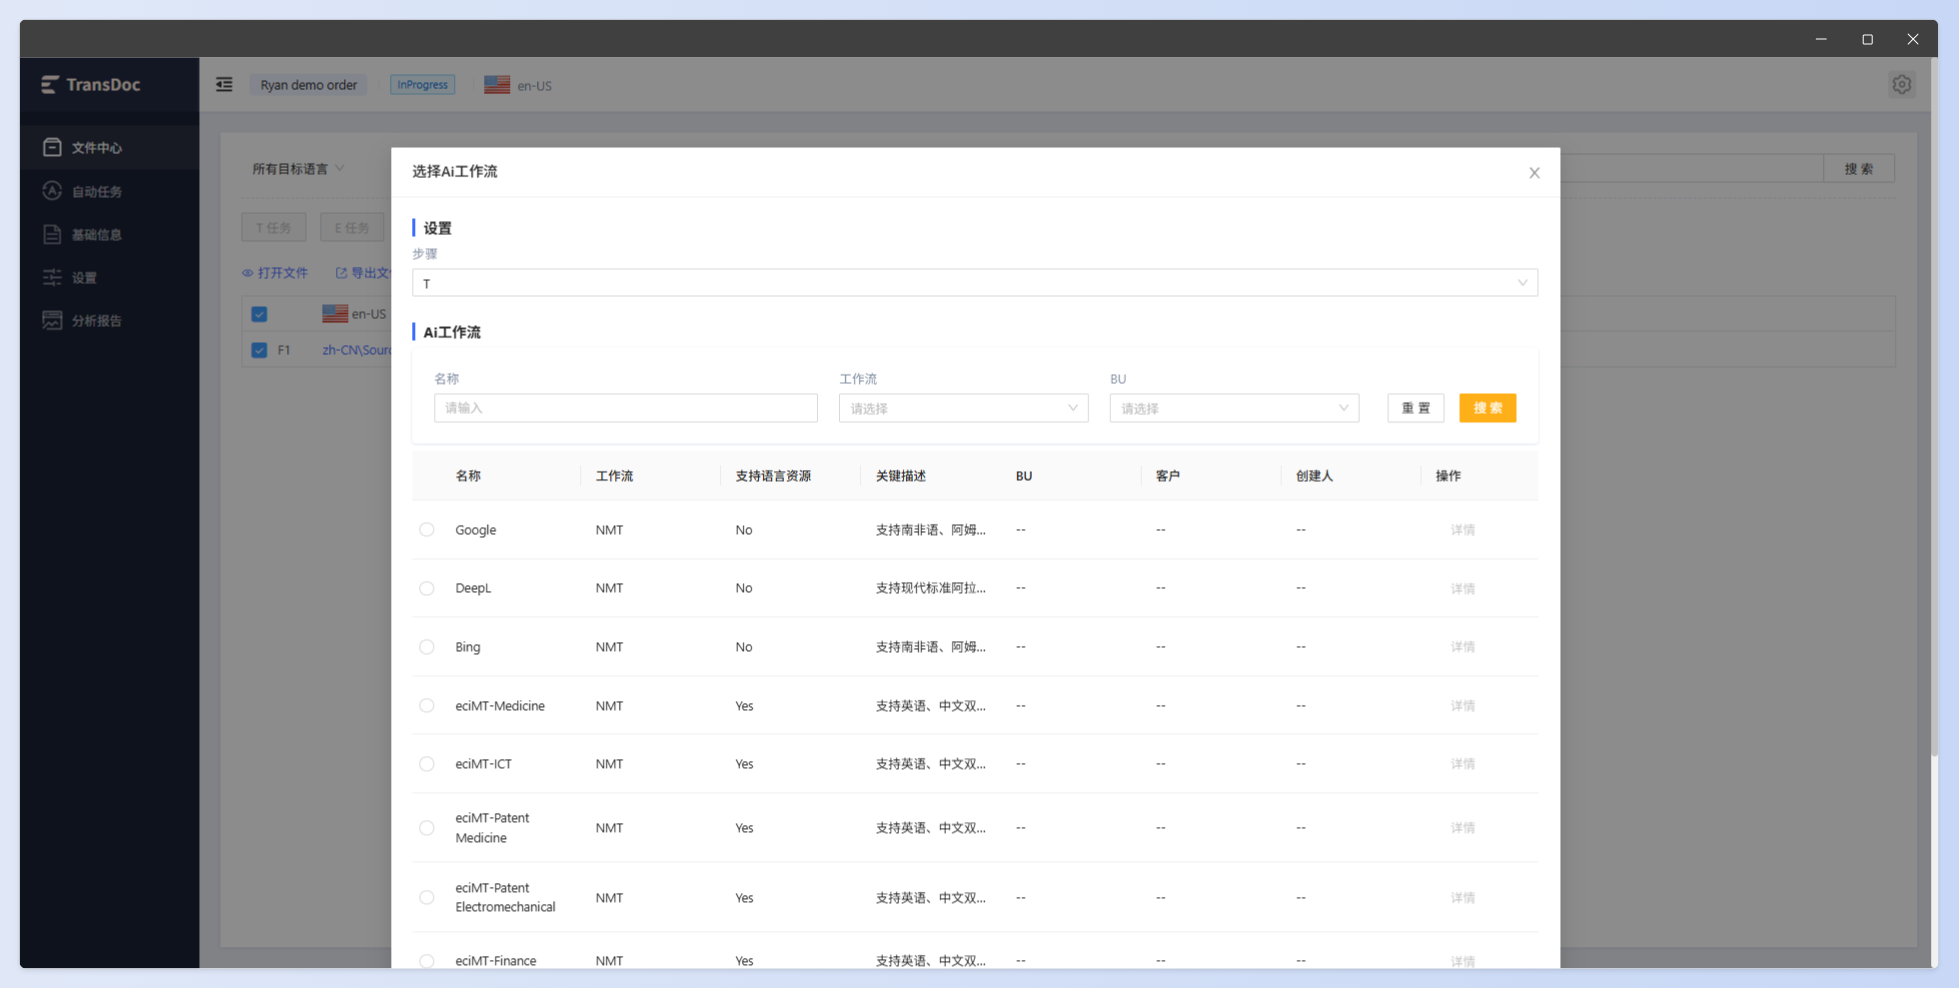Minimize the application window
The width and height of the screenshot is (1959, 988).
pyautogui.click(x=1821, y=39)
